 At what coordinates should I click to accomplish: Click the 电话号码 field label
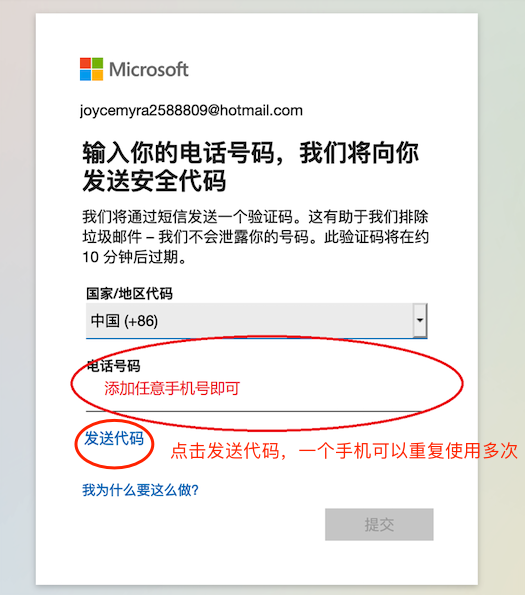[x=113, y=366]
